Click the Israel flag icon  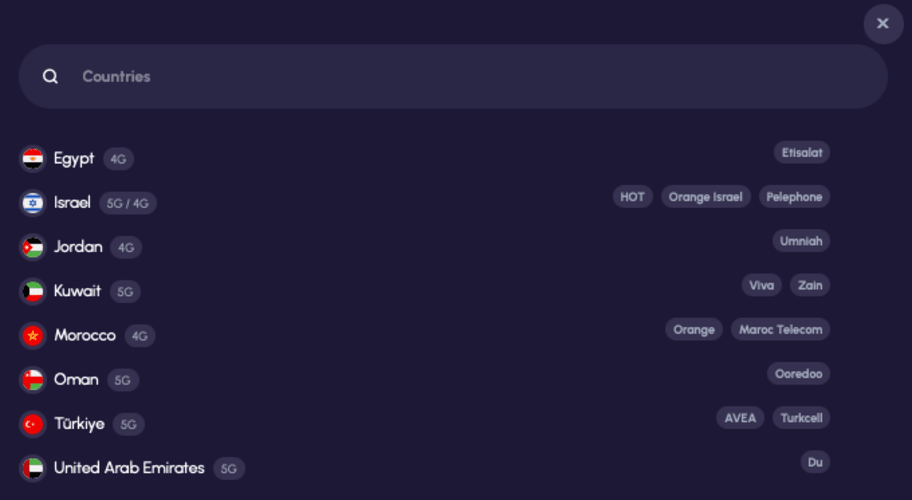(33, 203)
